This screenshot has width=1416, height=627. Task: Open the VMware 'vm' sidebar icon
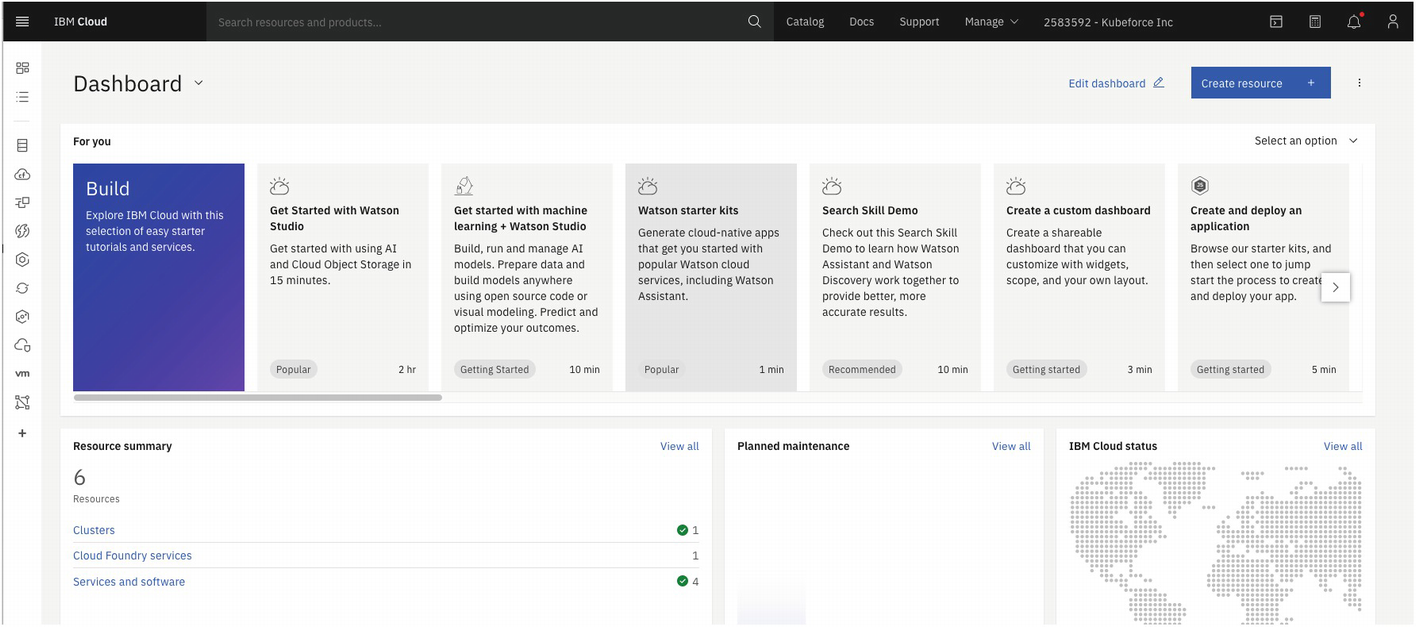(22, 373)
